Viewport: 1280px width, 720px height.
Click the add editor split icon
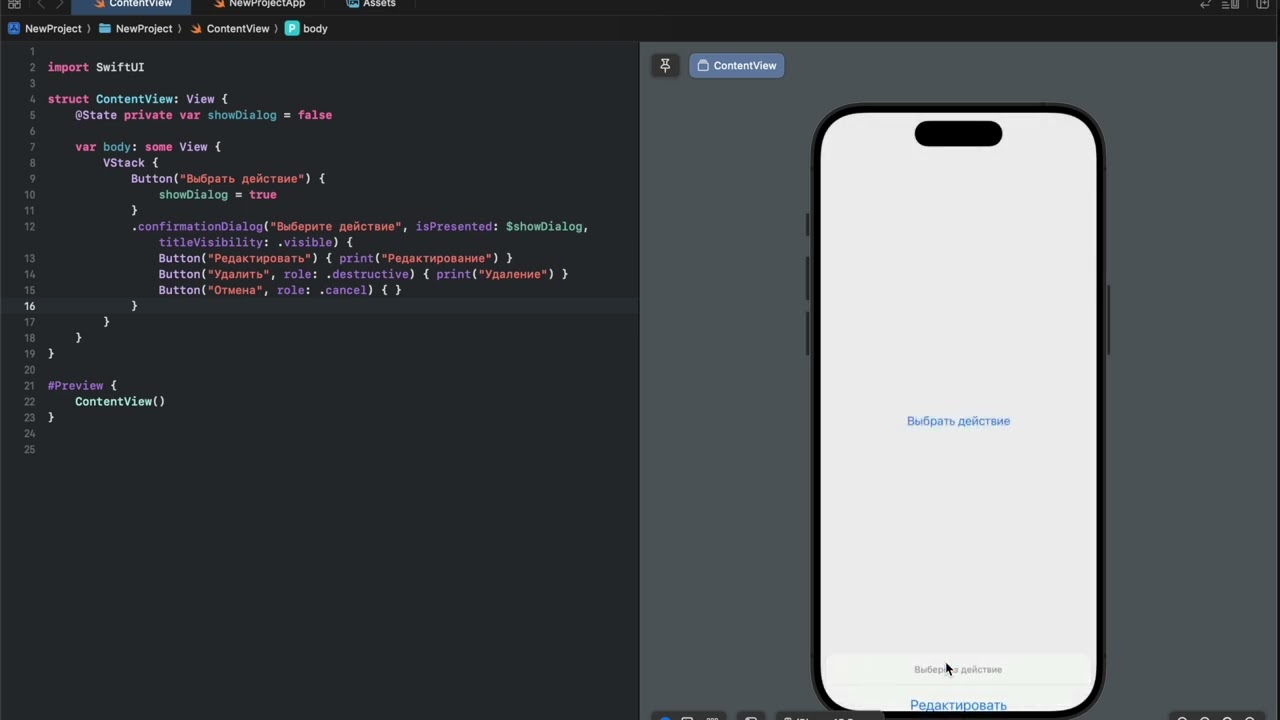click(x=1262, y=5)
